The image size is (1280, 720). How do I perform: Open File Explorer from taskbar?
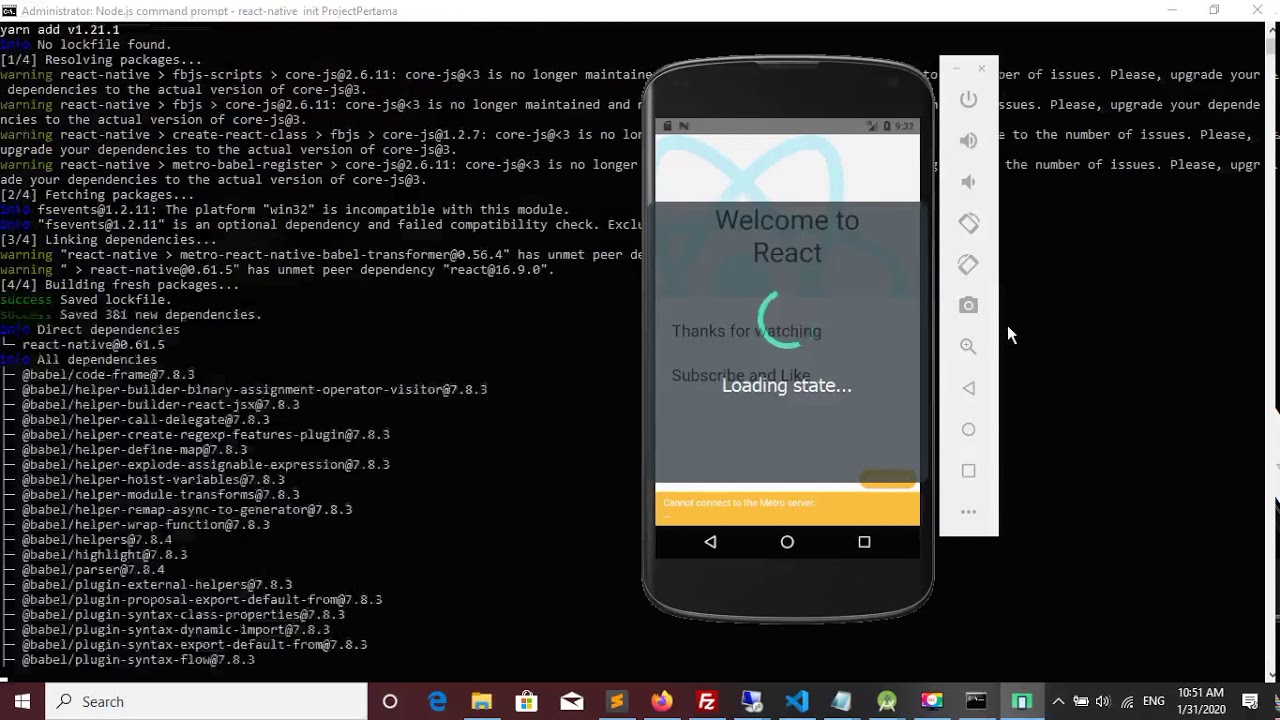(482, 701)
